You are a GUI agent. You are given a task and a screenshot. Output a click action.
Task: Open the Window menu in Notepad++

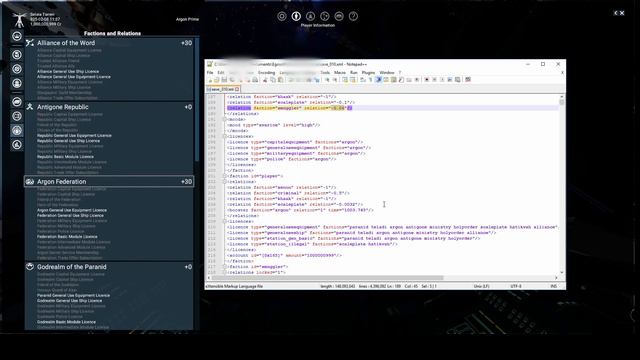(387, 73)
